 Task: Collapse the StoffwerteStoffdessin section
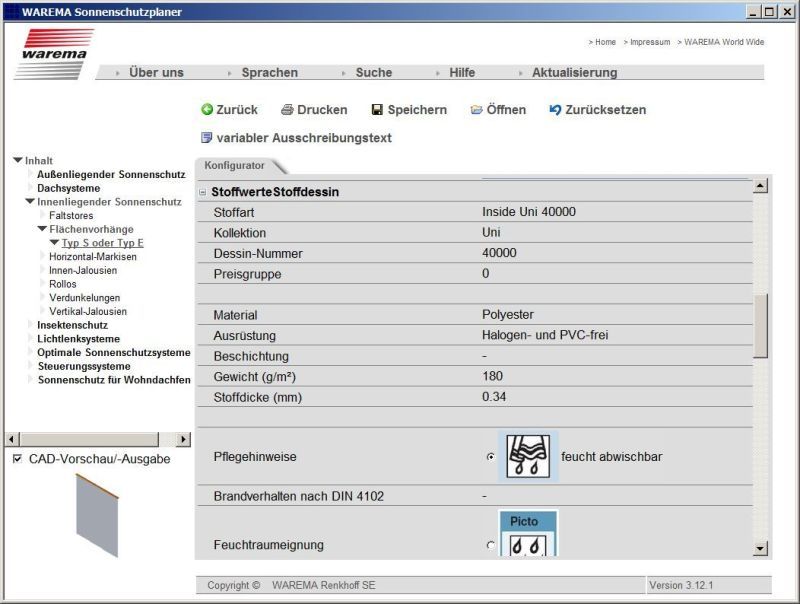(x=203, y=192)
